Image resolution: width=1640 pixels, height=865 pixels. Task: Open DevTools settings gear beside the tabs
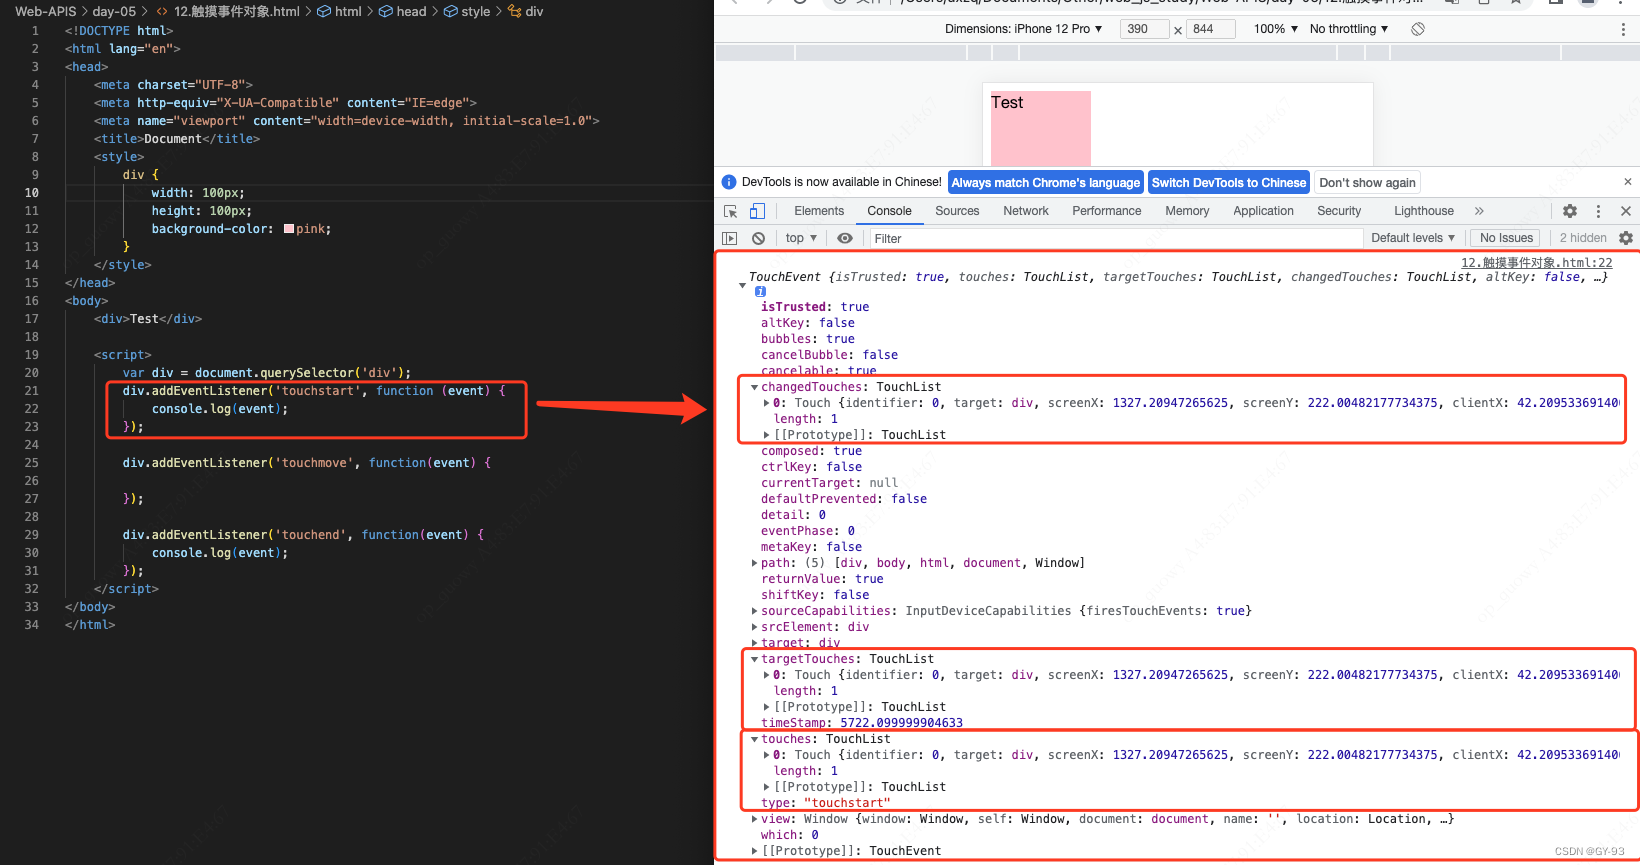click(1570, 211)
